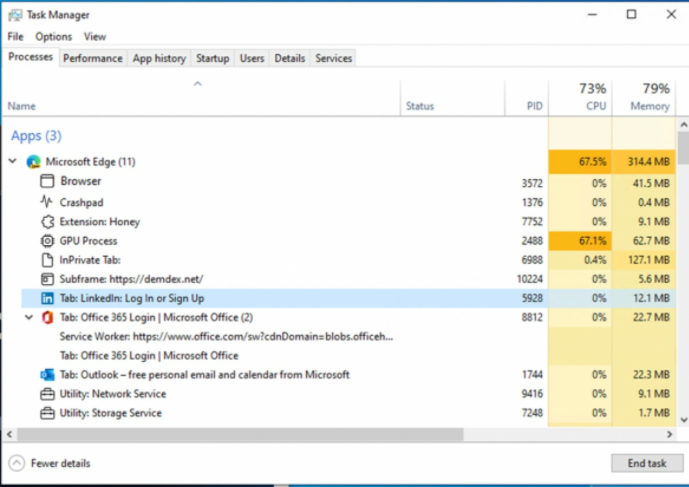Click the Network Service utility icon
This screenshot has height=487, width=689.
46,394
